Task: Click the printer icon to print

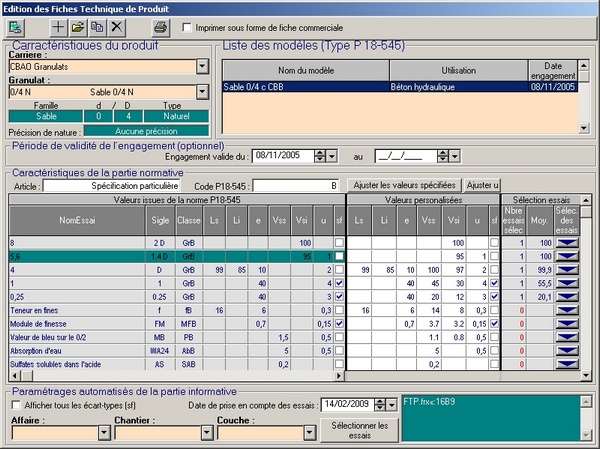Action: pos(160,26)
